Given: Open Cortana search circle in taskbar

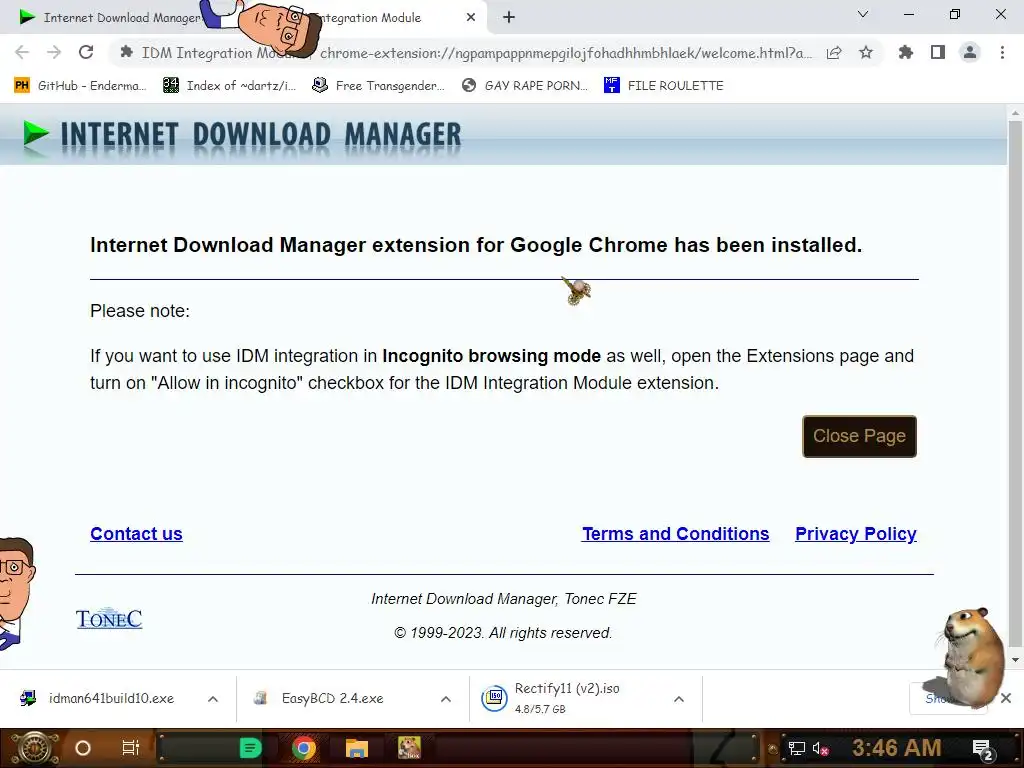Looking at the screenshot, I should [83, 748].
